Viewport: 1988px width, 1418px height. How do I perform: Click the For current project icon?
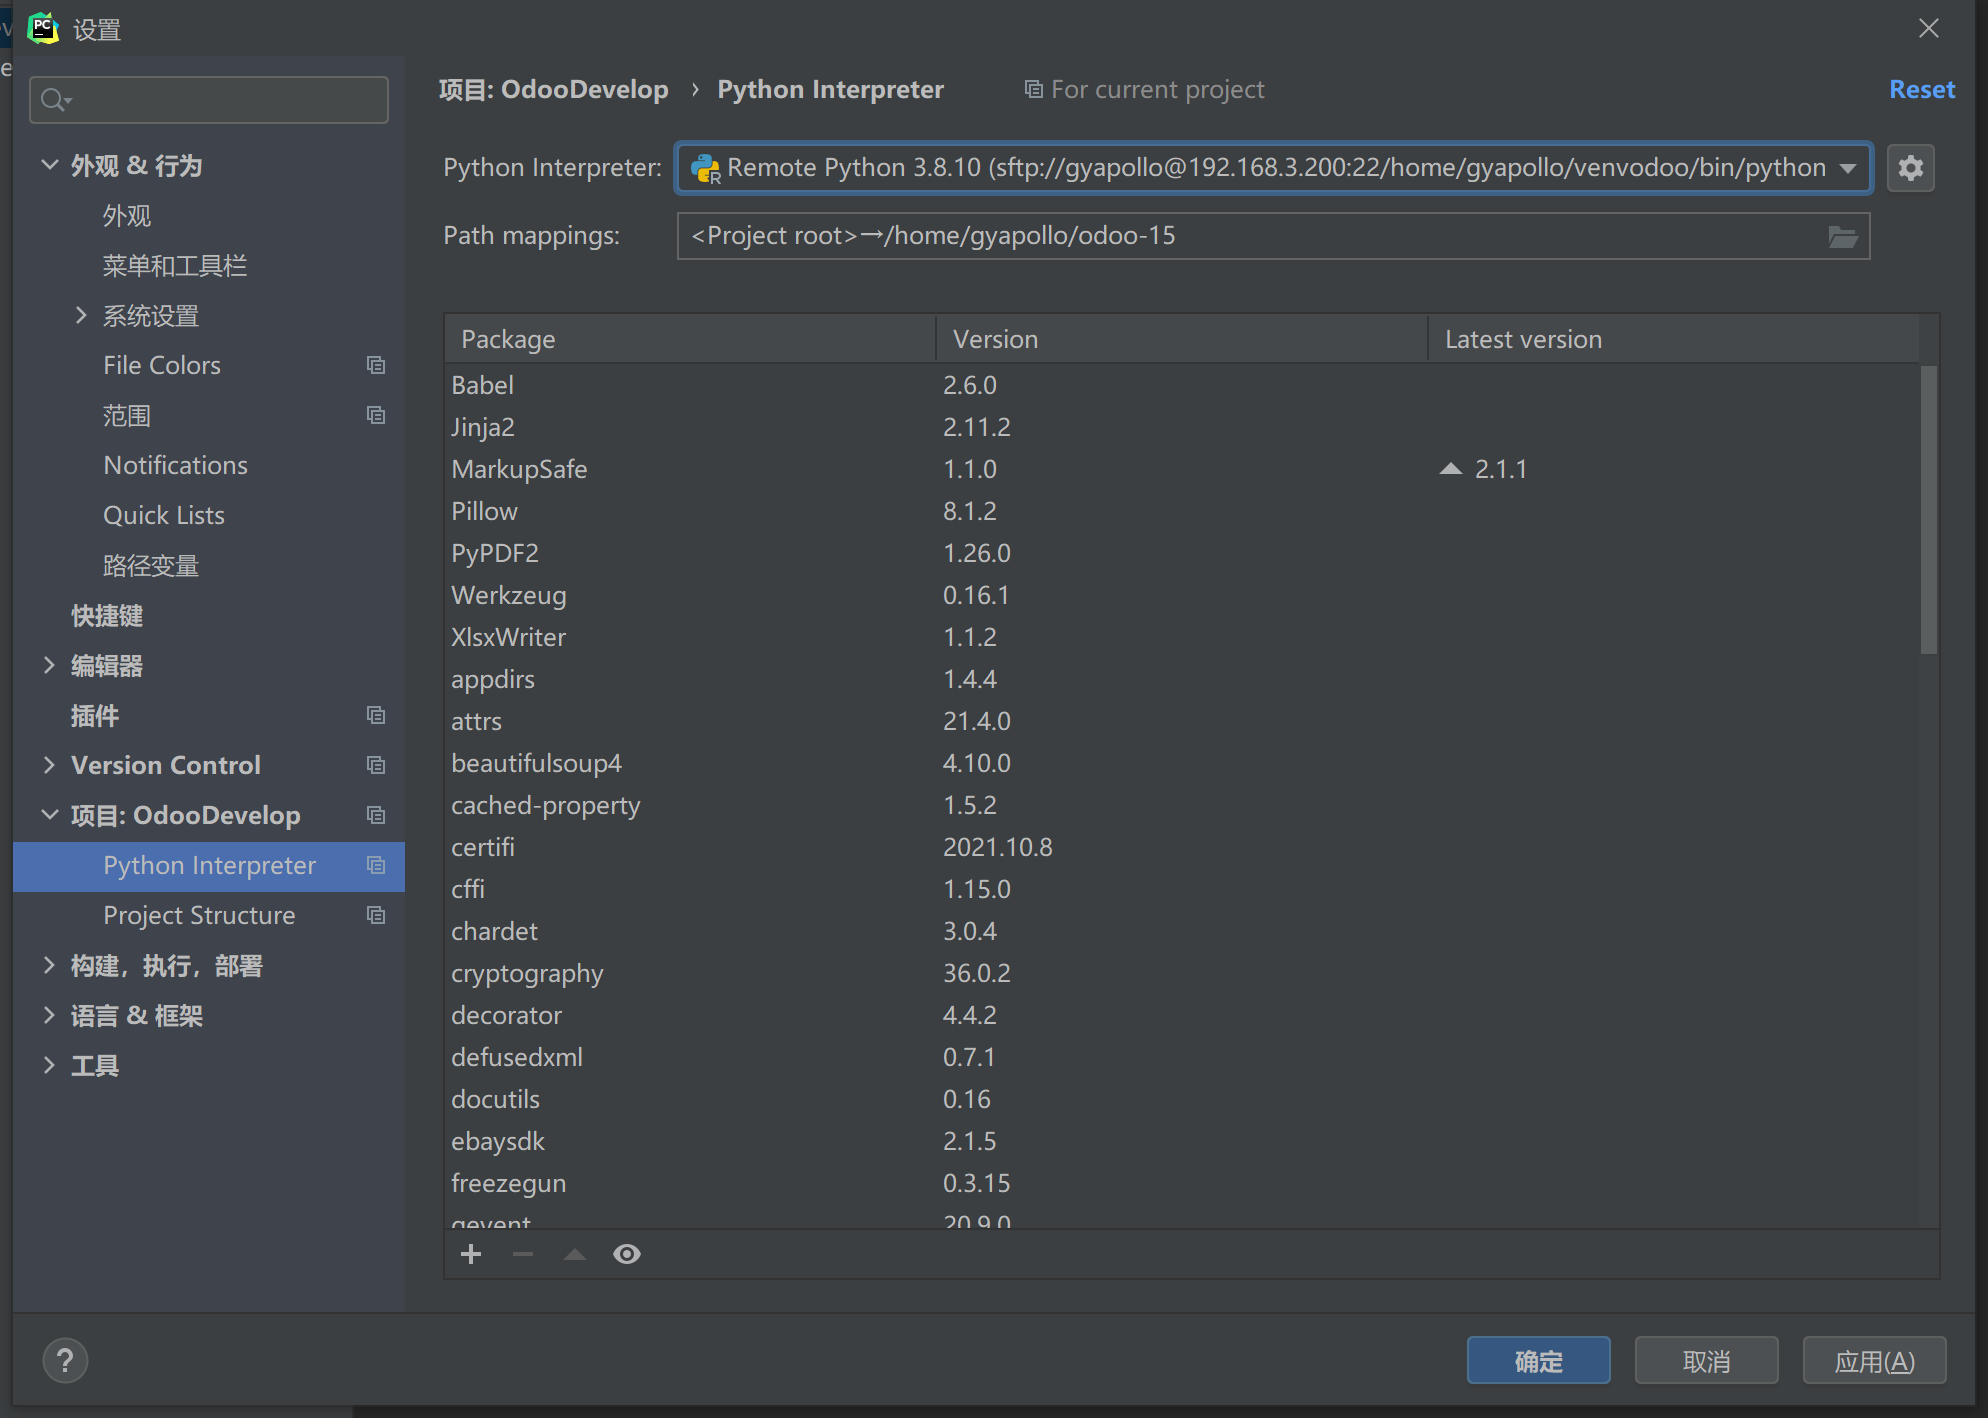[1033, 90]
